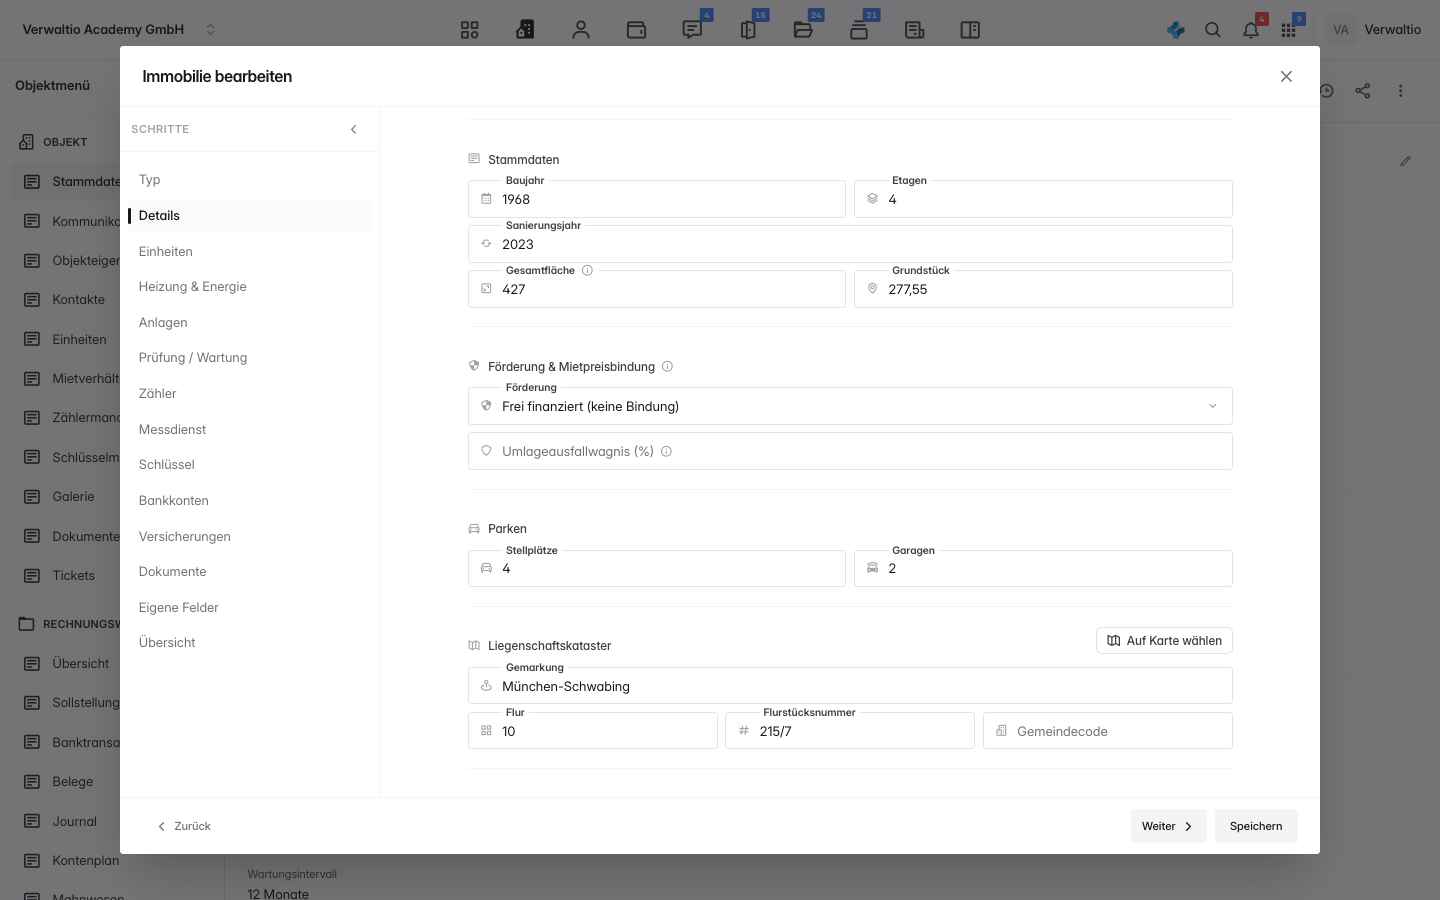Click the Grundstück input field

tap(1043, 289)
